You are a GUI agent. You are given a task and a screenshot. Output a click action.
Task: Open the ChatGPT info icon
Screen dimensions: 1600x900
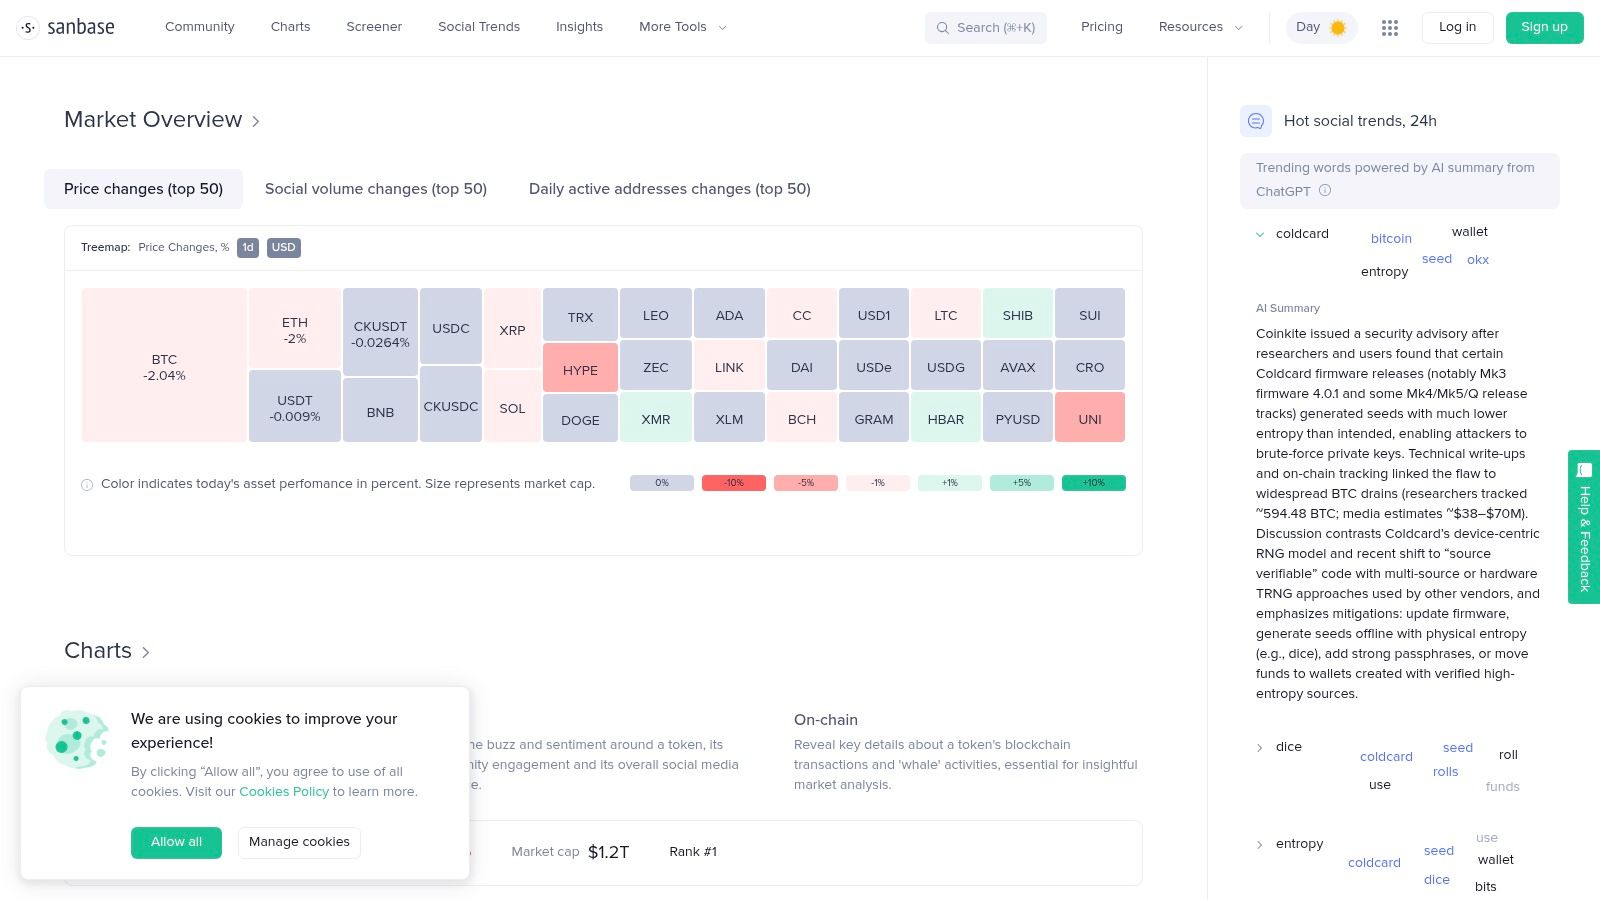[1325, 191]
